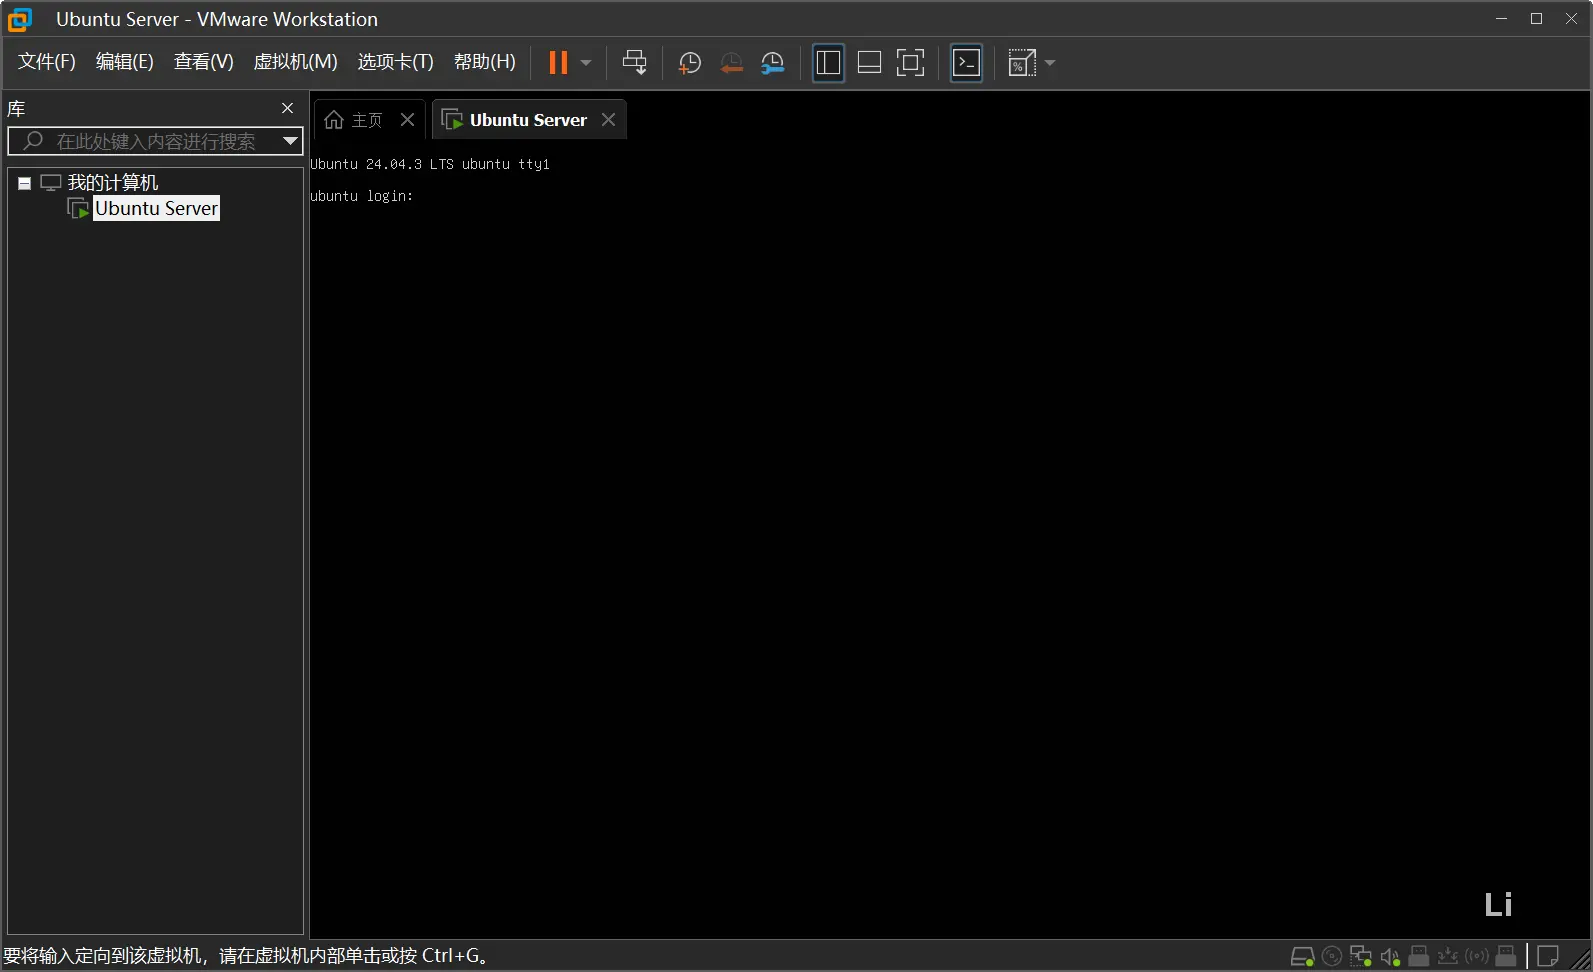This screenshot has height=972, width=1593.
Task: Click the network adapter status icon
Action: (1360, 957)
